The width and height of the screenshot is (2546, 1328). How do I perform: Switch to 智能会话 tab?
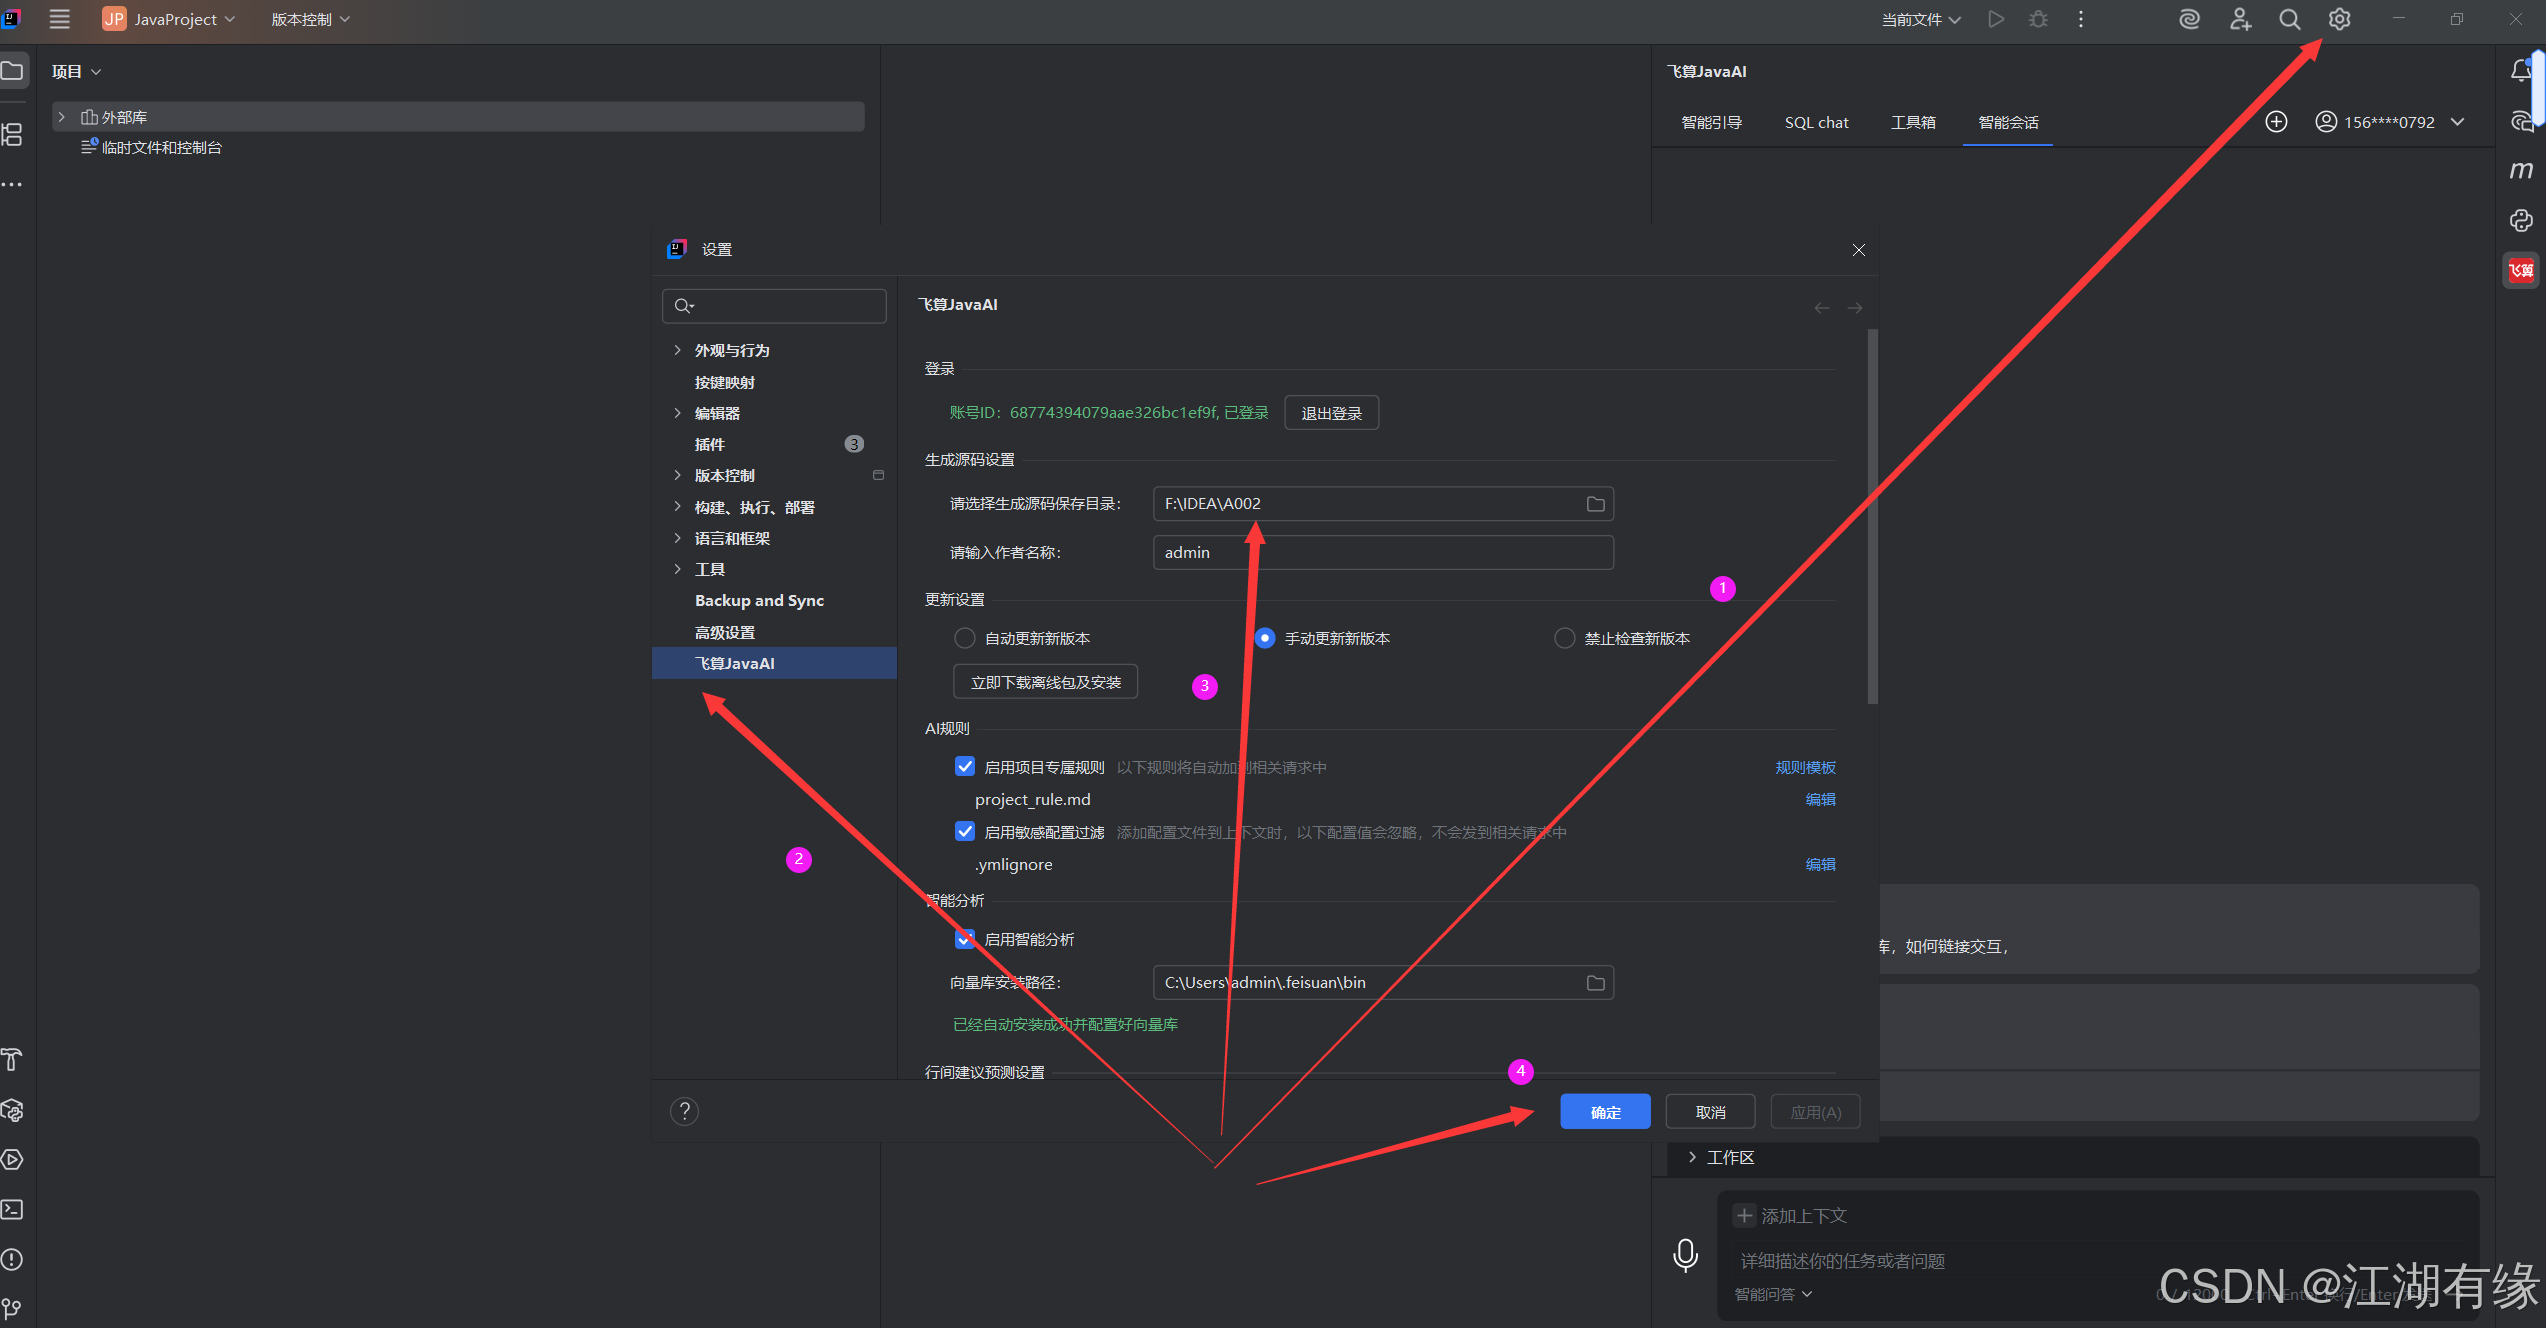click(x=2008, y=122)
